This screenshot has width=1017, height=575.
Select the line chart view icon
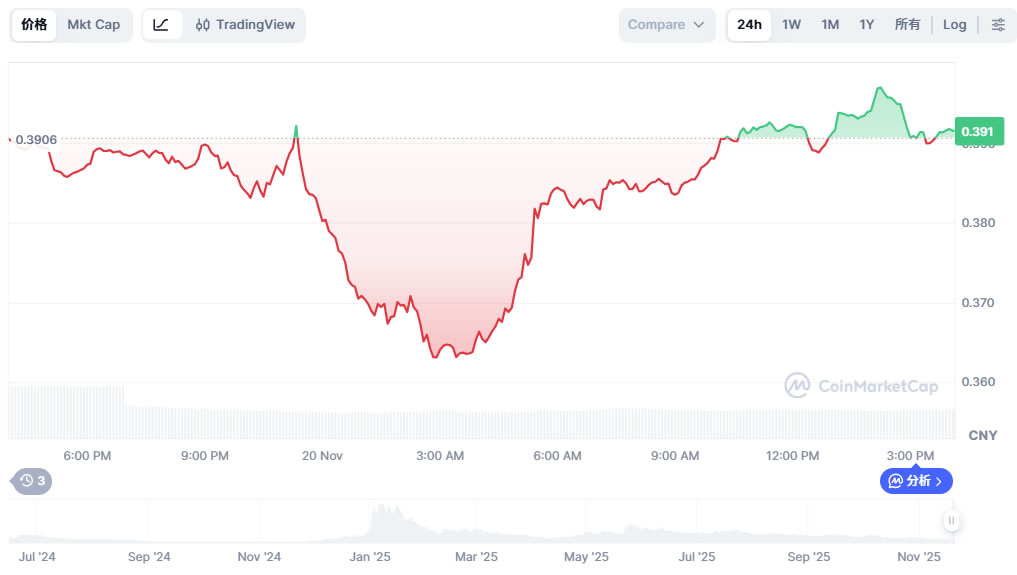[161, 25]
